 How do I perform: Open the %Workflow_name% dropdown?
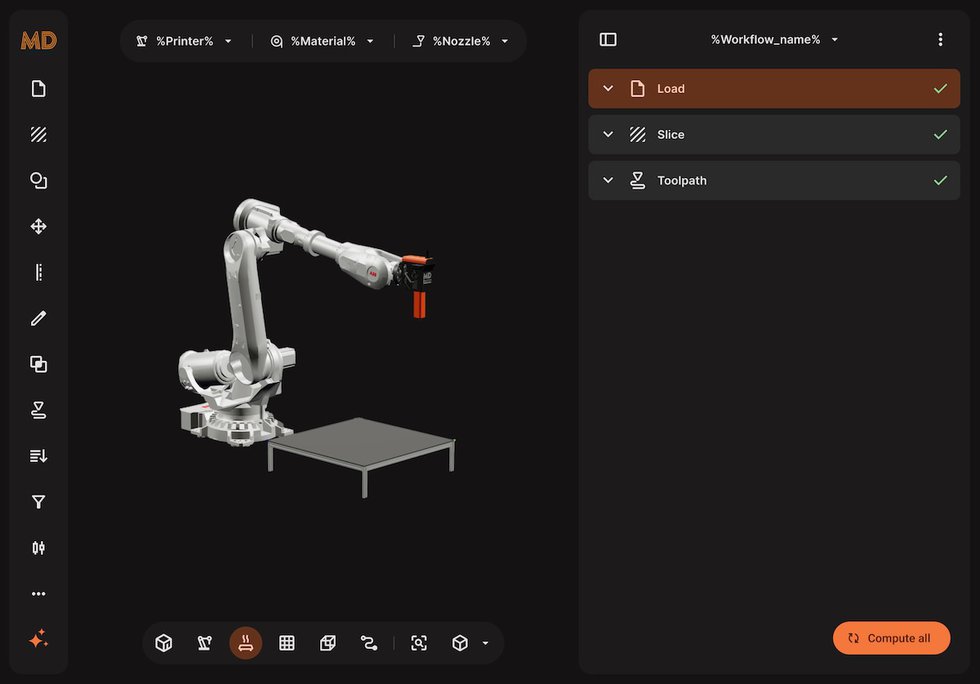pyautogui.click(x=774, y=40)
